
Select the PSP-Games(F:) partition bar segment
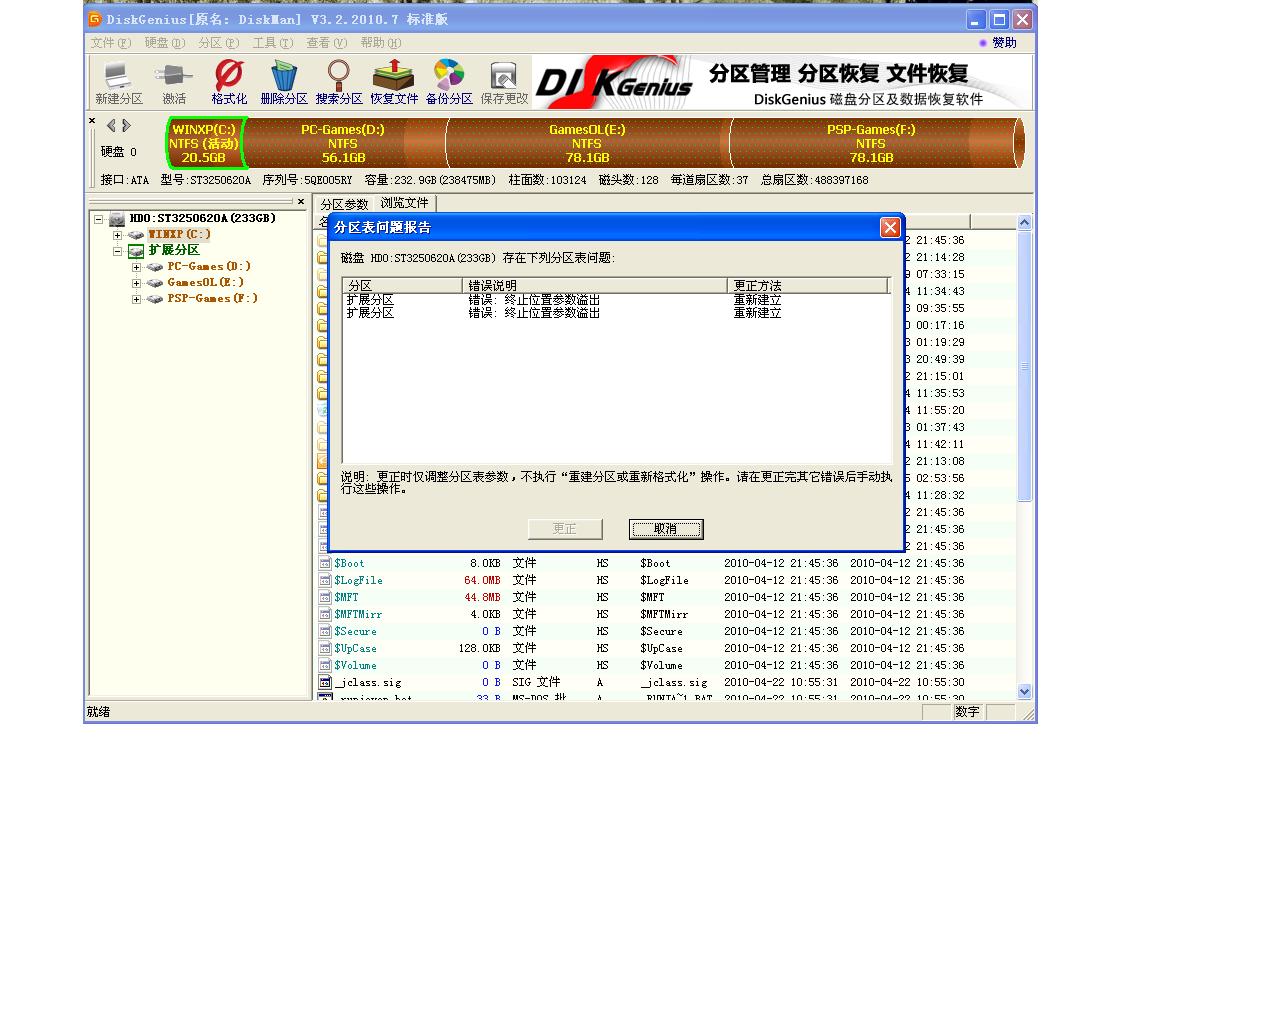(x=871, y=143)
